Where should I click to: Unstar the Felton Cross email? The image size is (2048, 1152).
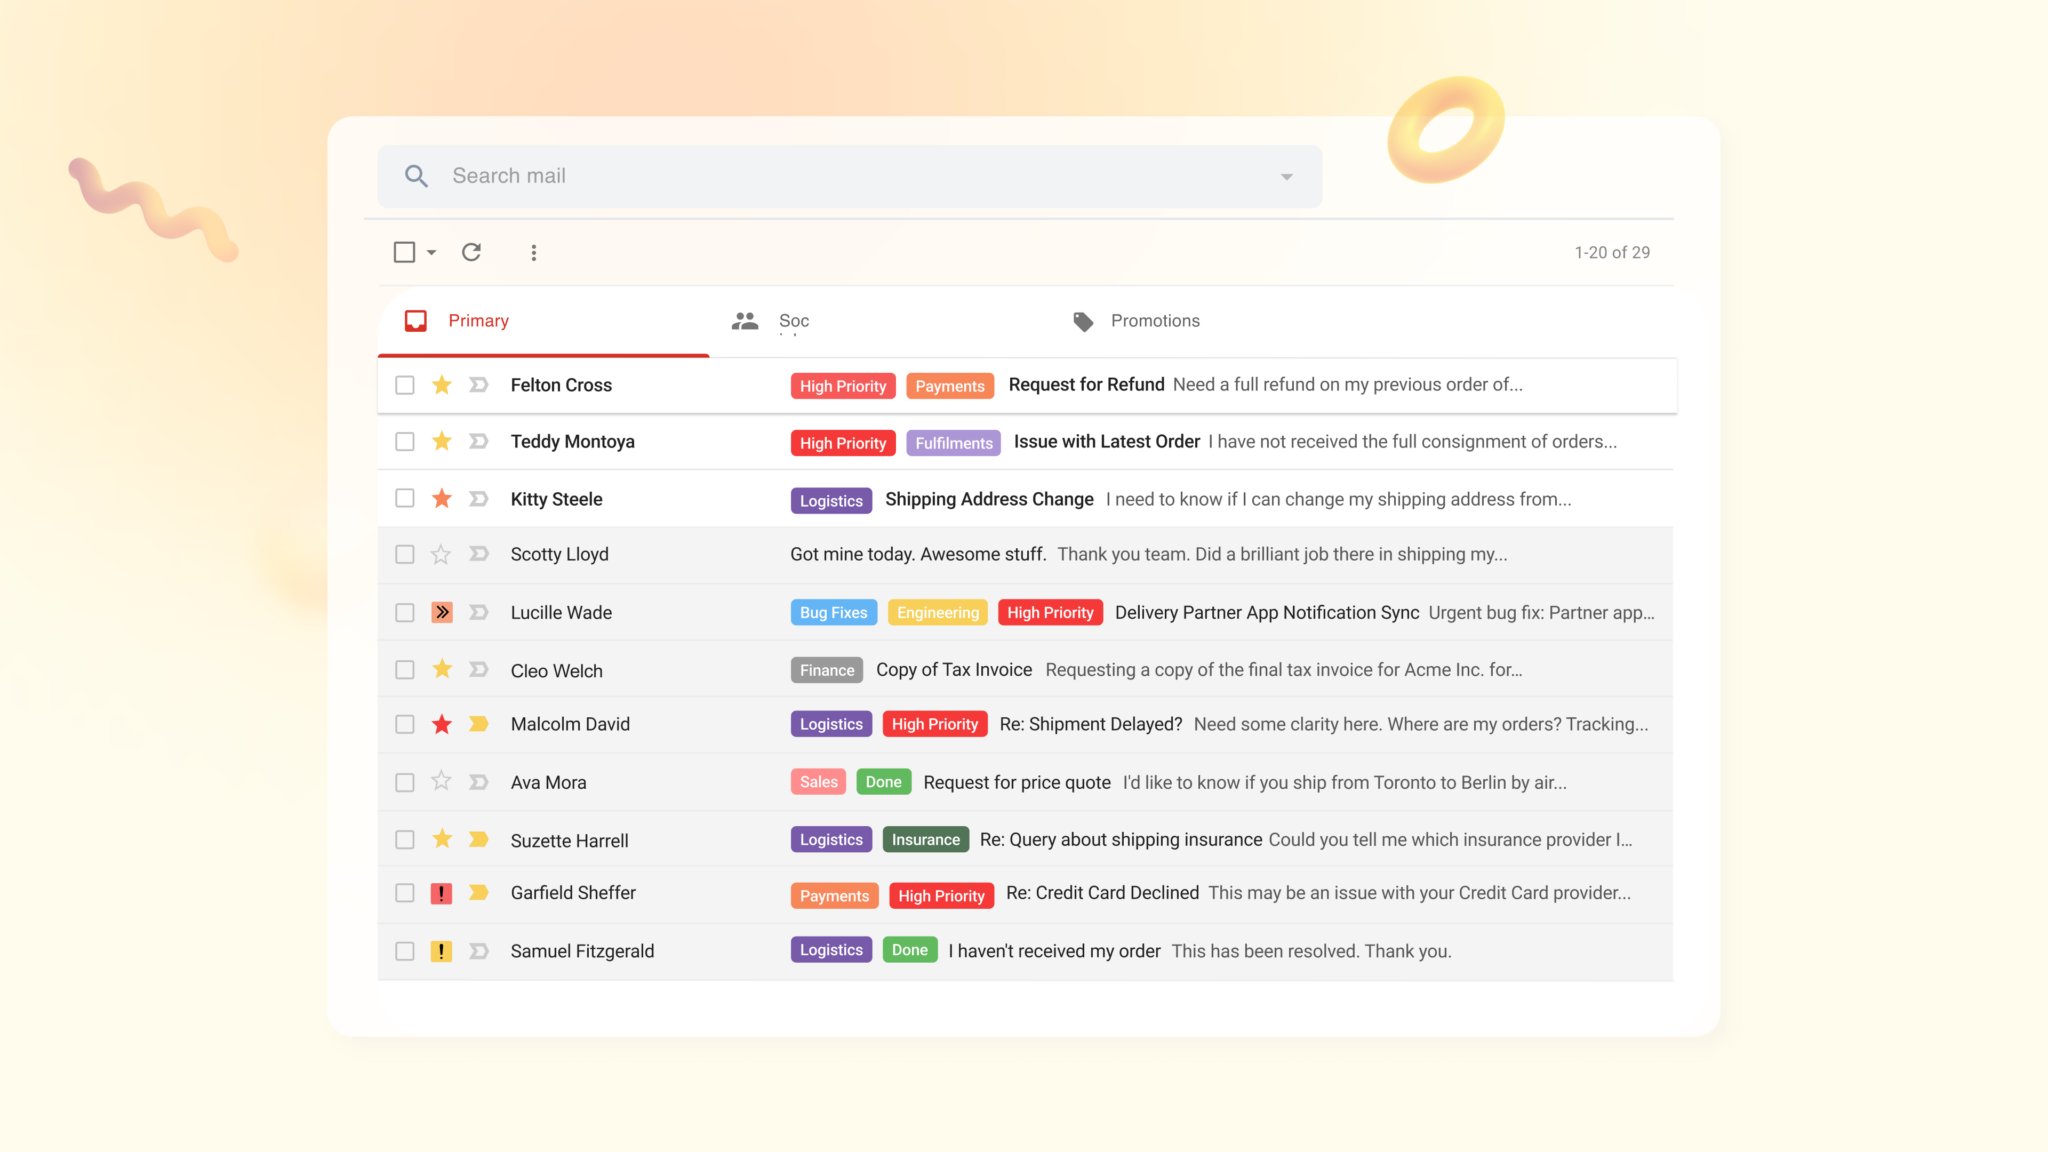pos(441,385)
